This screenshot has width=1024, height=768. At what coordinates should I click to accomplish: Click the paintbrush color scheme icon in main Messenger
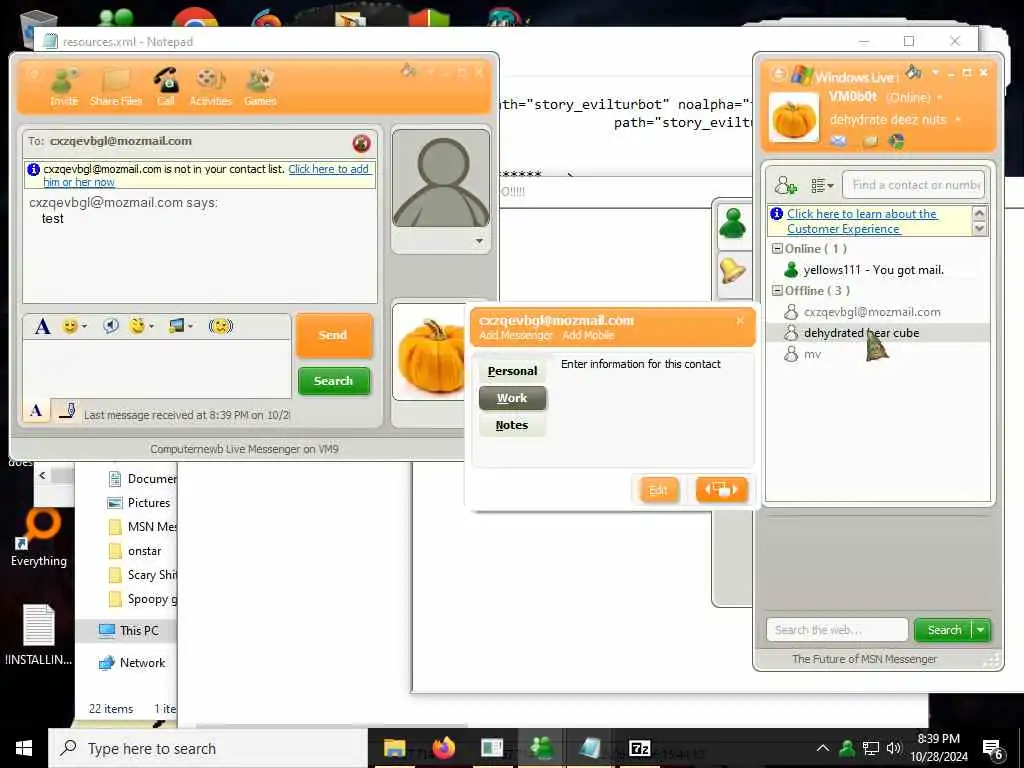(914, 71)
